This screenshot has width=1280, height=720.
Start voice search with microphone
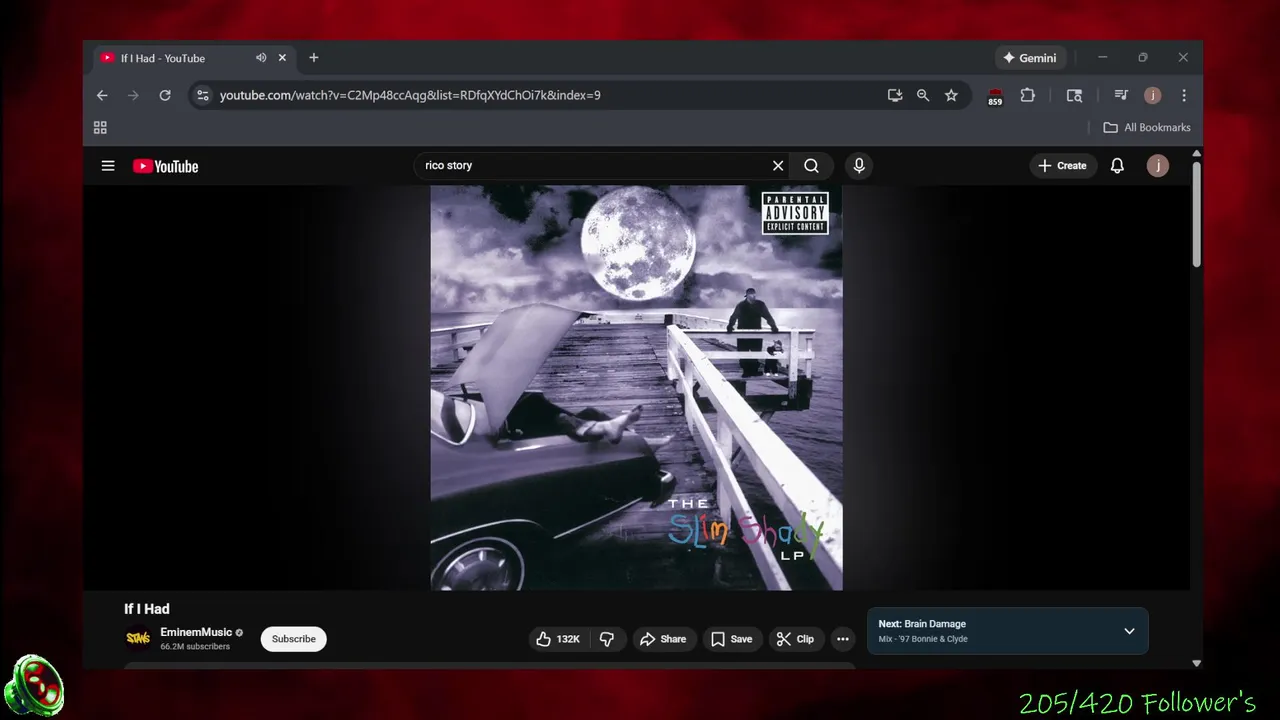pos(859,166)
